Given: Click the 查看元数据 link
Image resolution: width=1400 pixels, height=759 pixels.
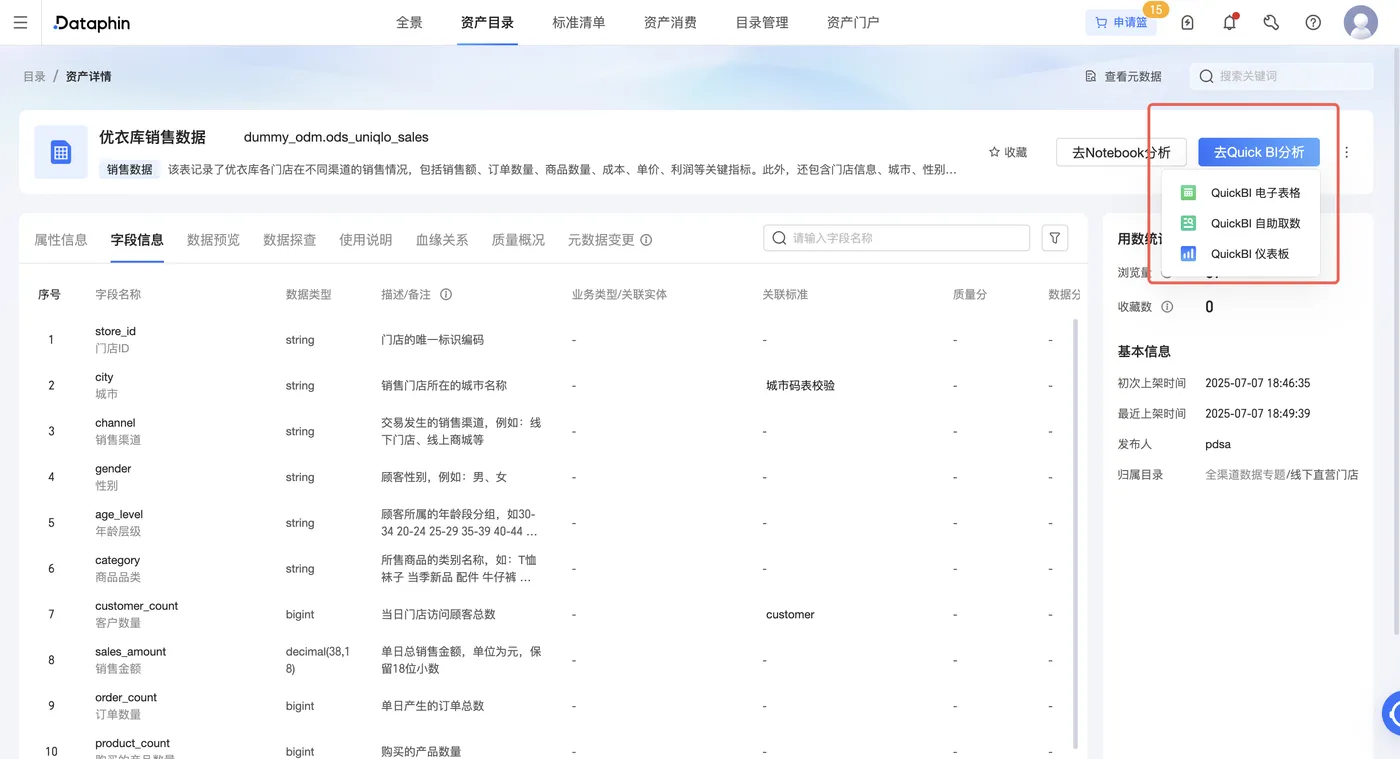Looking at the screenshot, I should coord(1124,76).
